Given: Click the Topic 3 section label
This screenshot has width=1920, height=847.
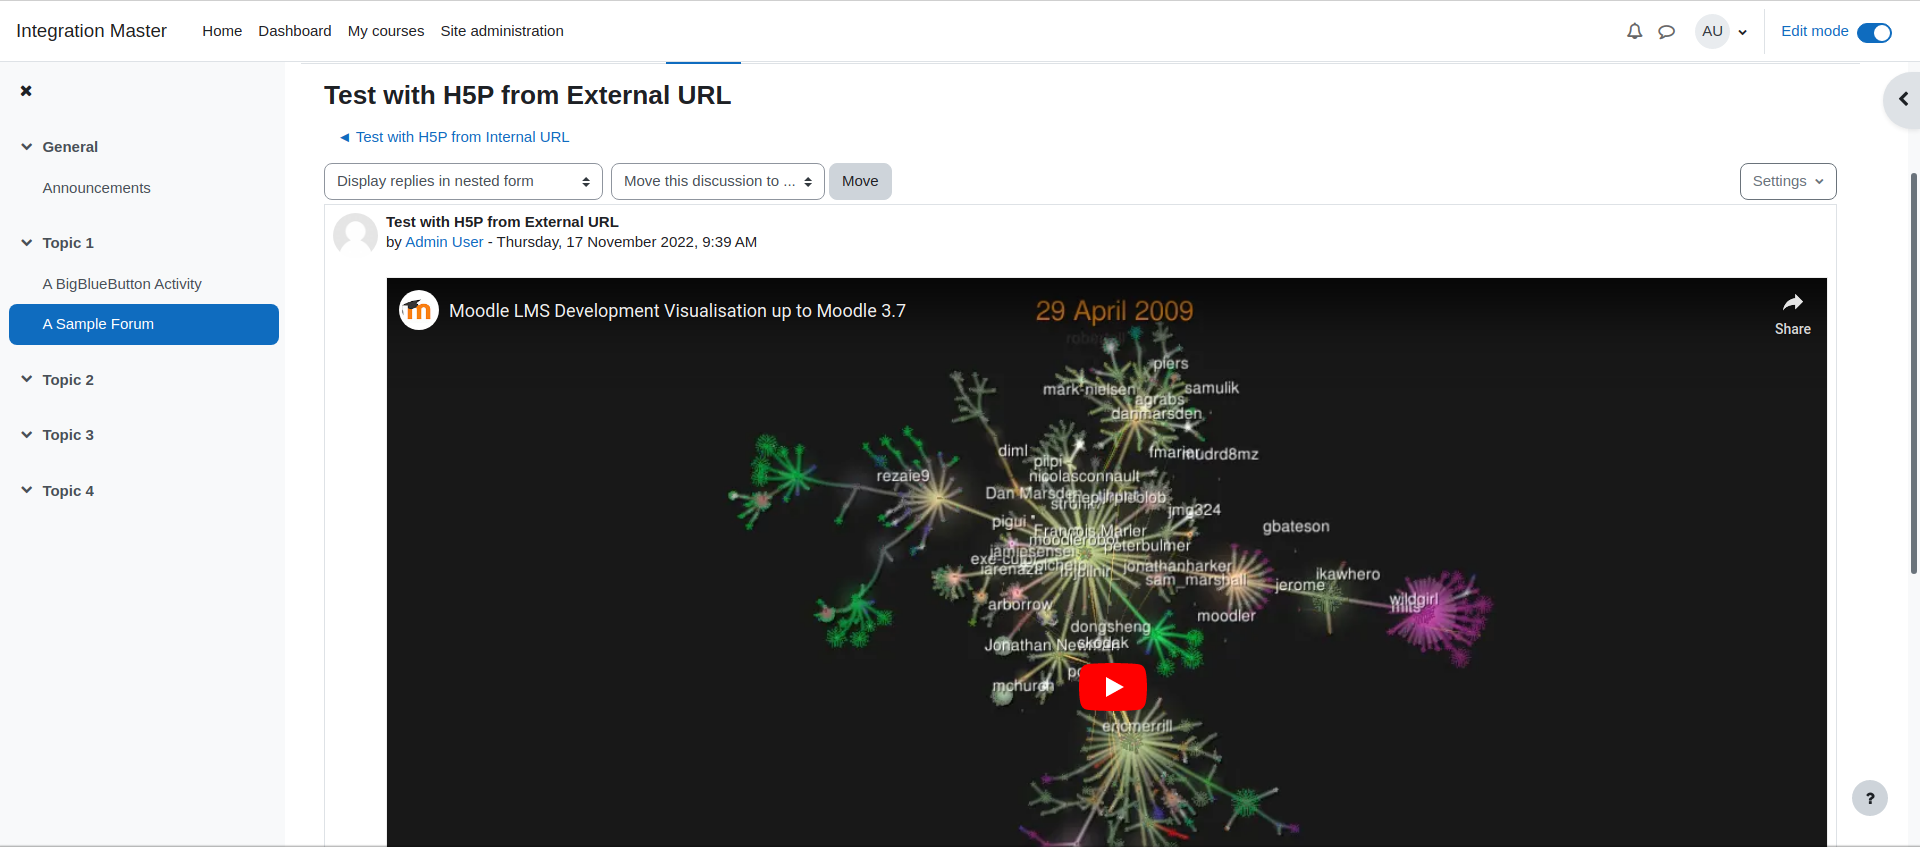Looking at the screenshot, I should (x=68, y=435).
